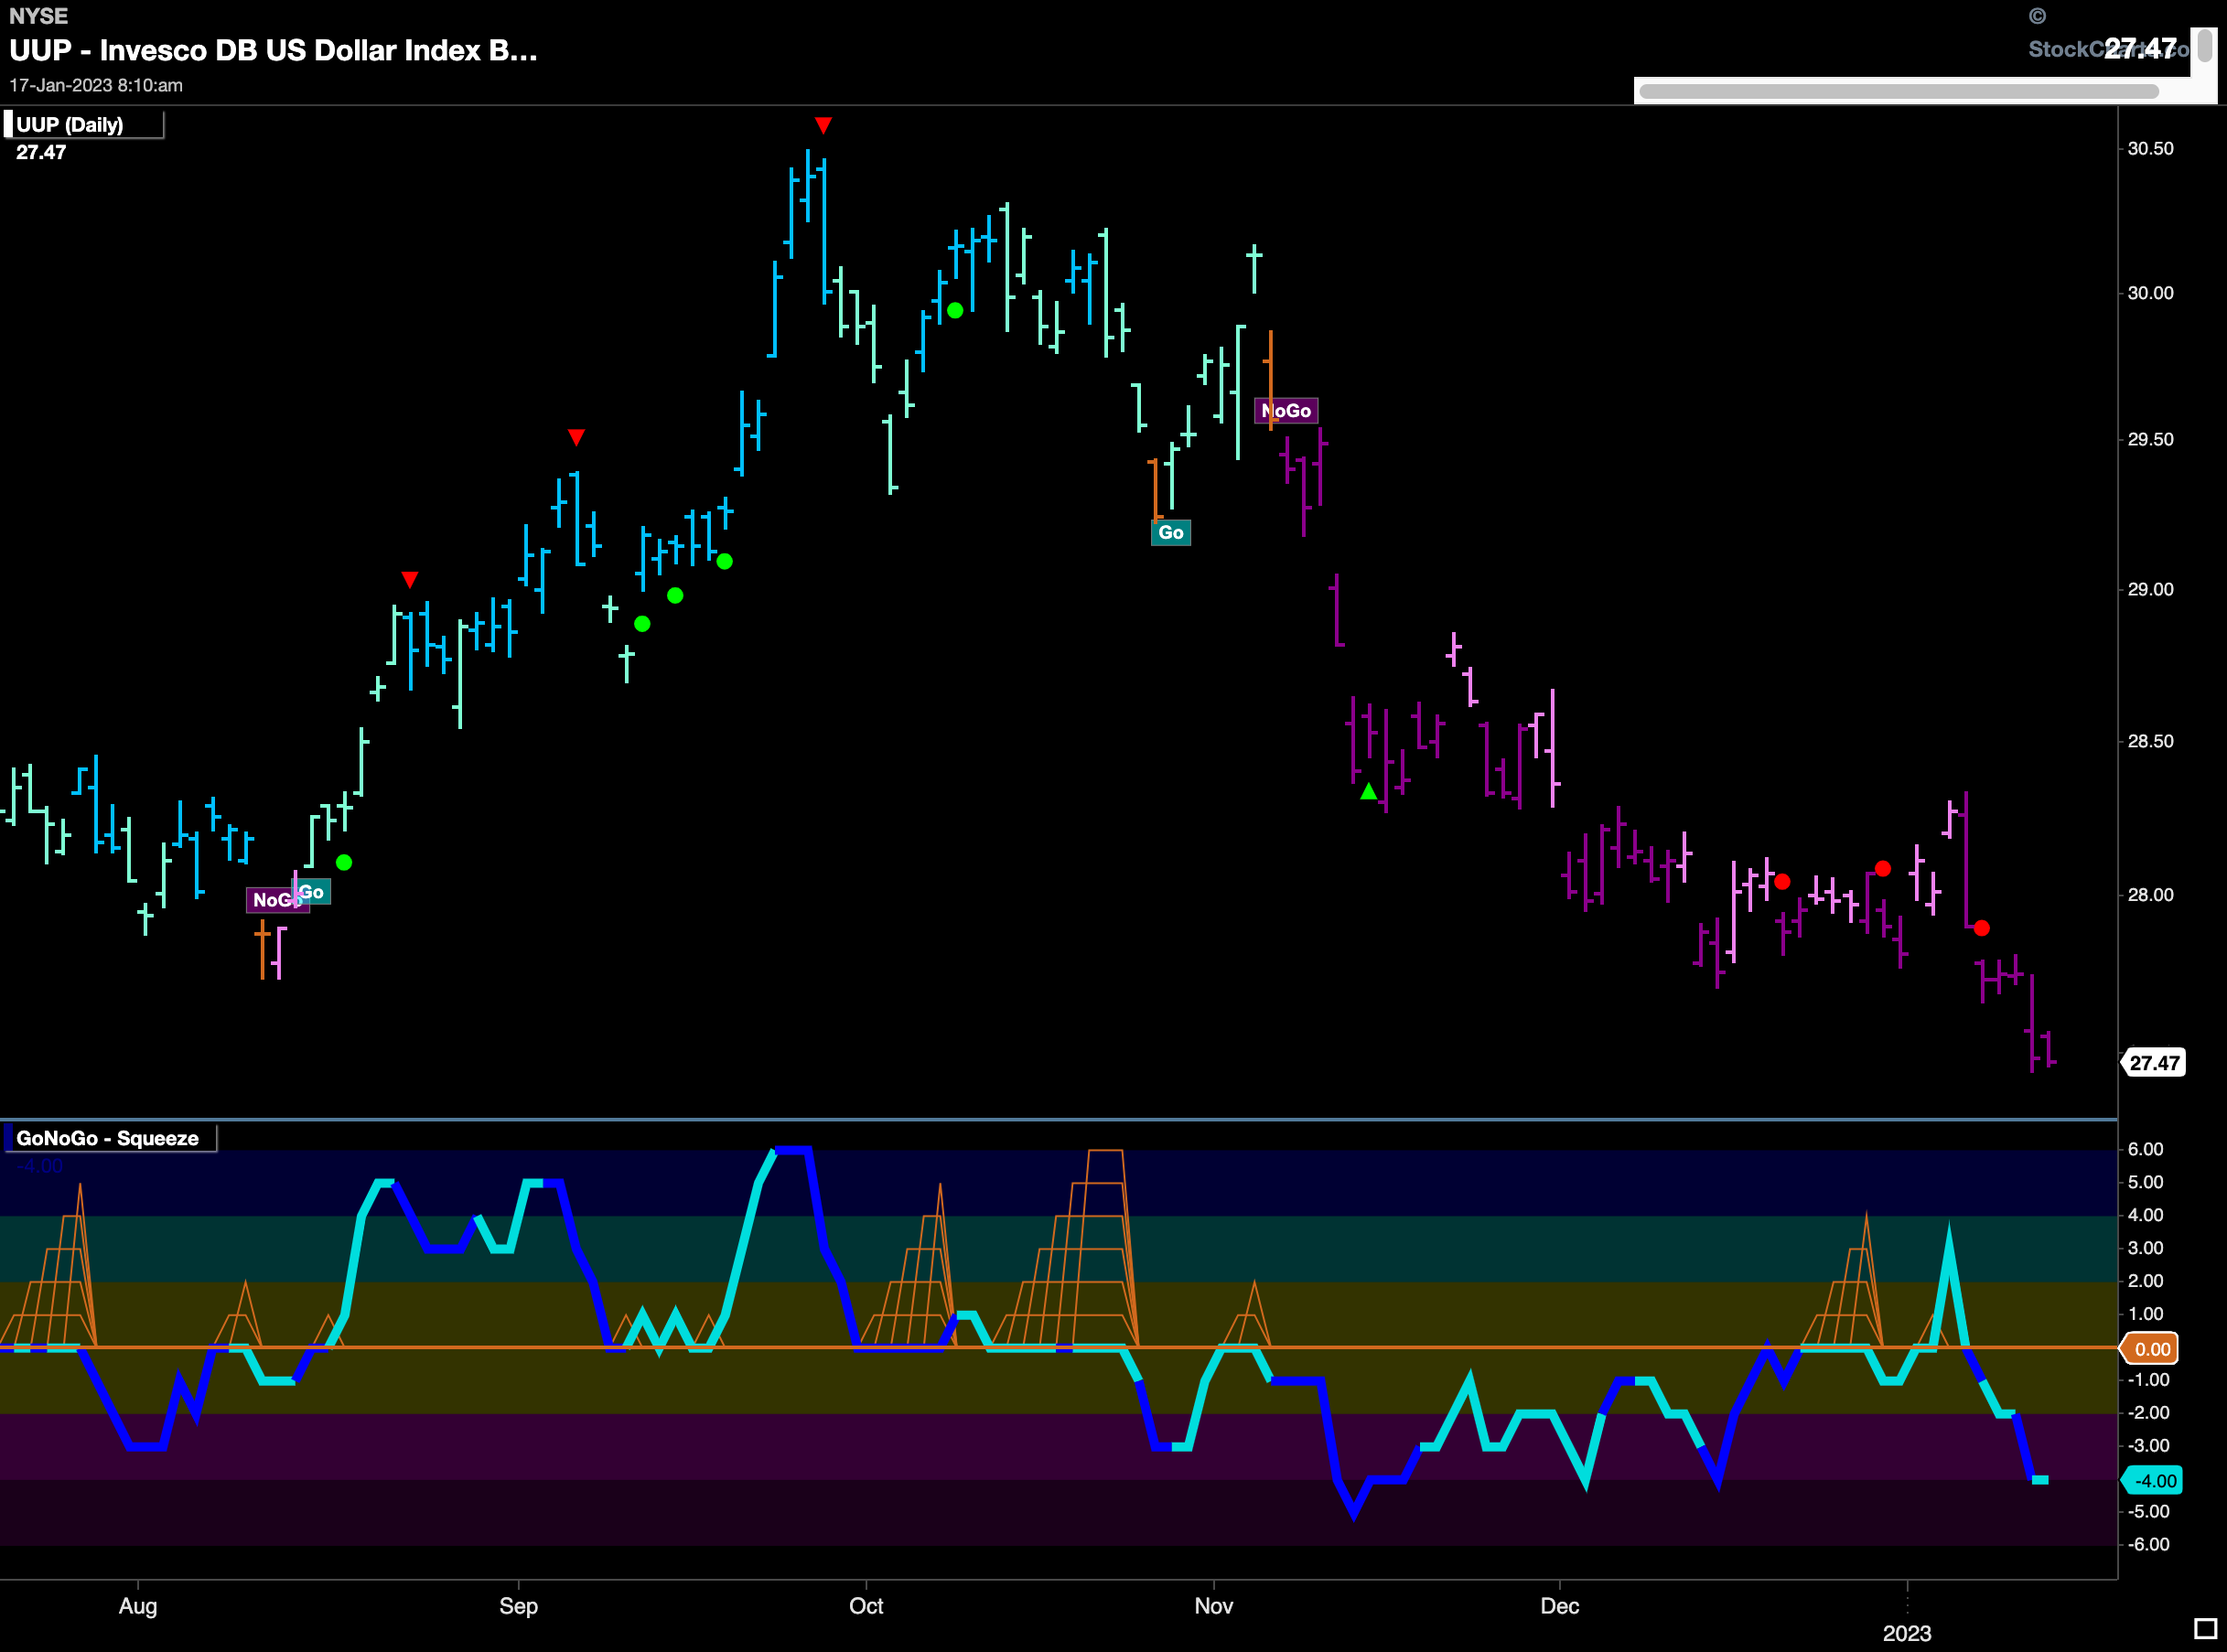Click the lowest red dot in January 2023
The height and width of the screenshot is (1652, 2227).
tap(1981, 928)
